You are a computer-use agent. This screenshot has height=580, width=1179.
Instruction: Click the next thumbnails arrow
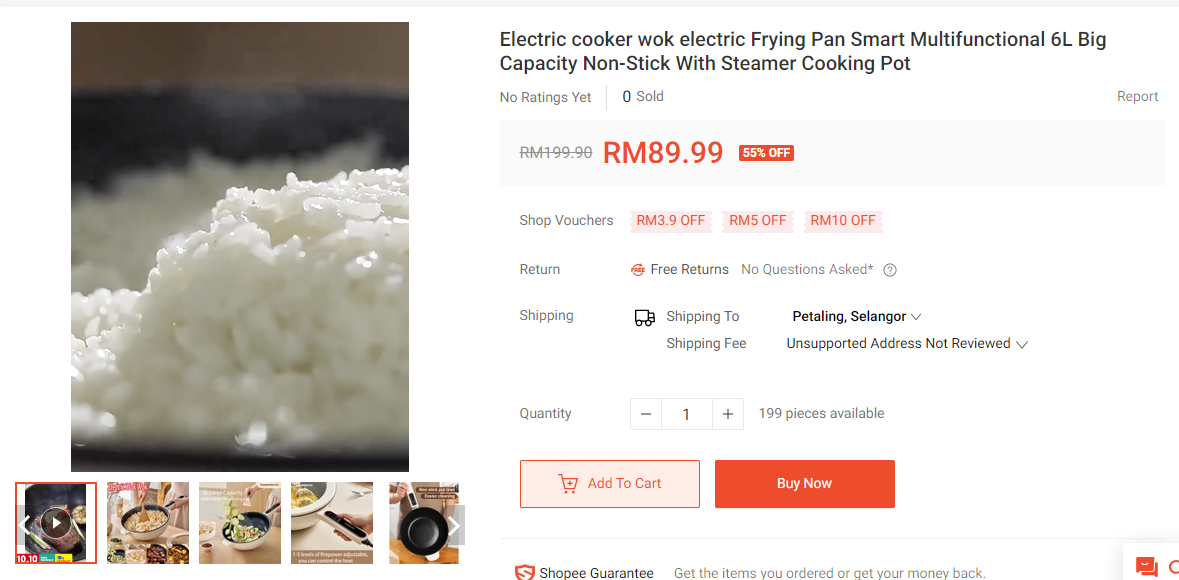(x=454, y=525)
